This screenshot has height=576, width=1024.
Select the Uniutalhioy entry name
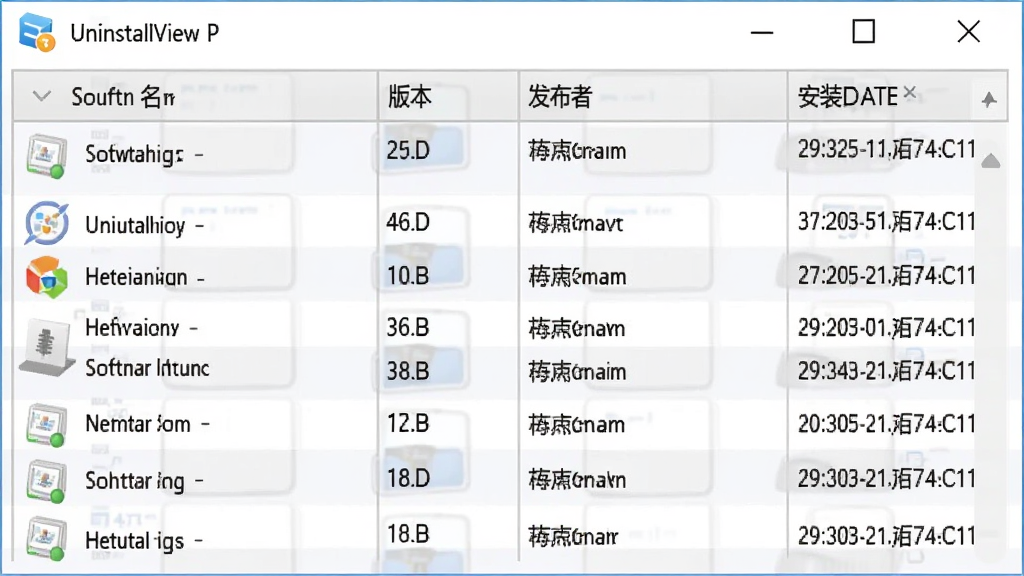tap(135, 226)
